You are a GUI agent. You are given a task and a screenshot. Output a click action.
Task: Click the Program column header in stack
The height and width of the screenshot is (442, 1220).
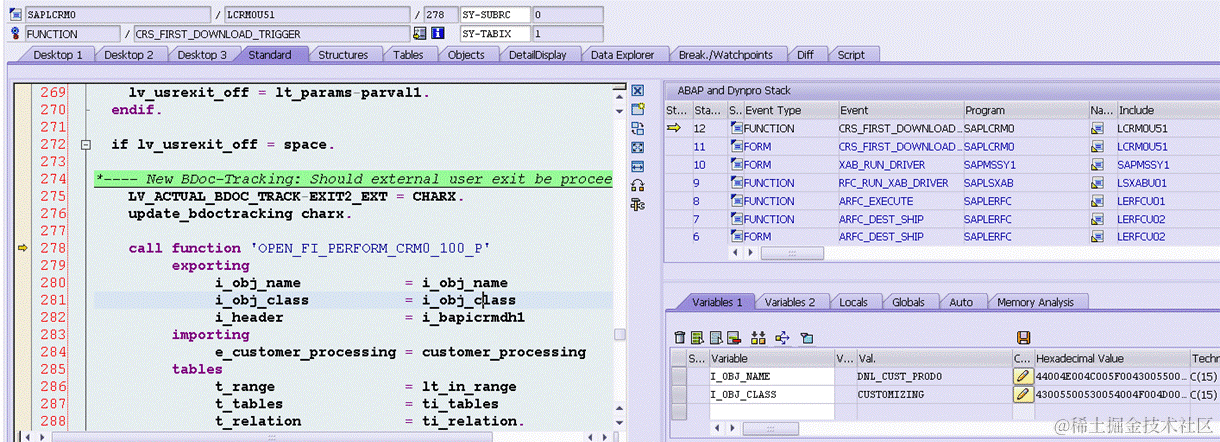pyautogui.click(x=1024, y=110)
